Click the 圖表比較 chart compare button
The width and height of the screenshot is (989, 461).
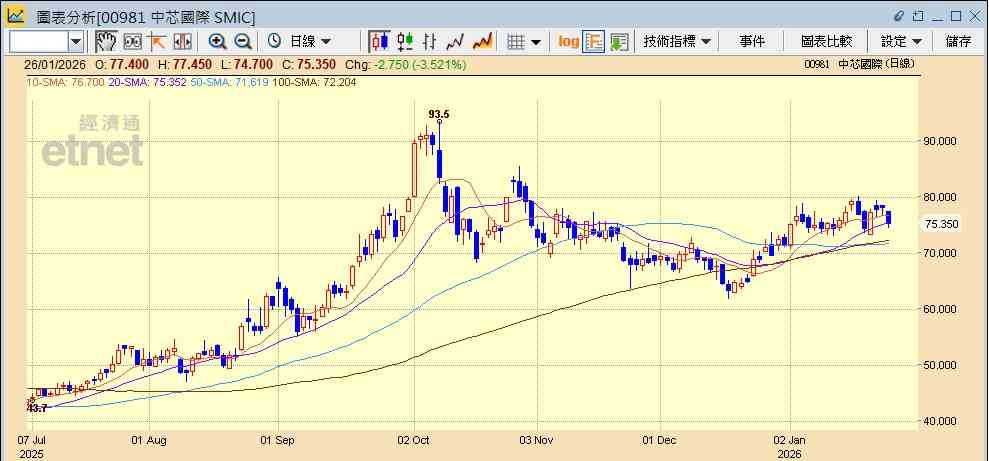827,42
